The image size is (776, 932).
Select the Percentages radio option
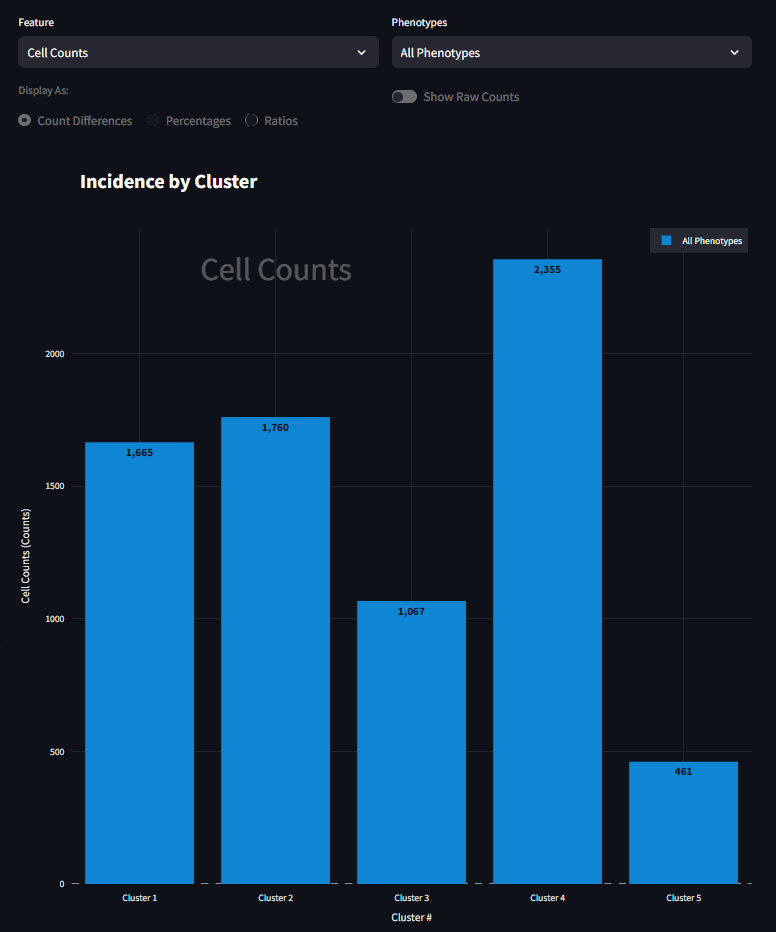(x=153, y=120)
